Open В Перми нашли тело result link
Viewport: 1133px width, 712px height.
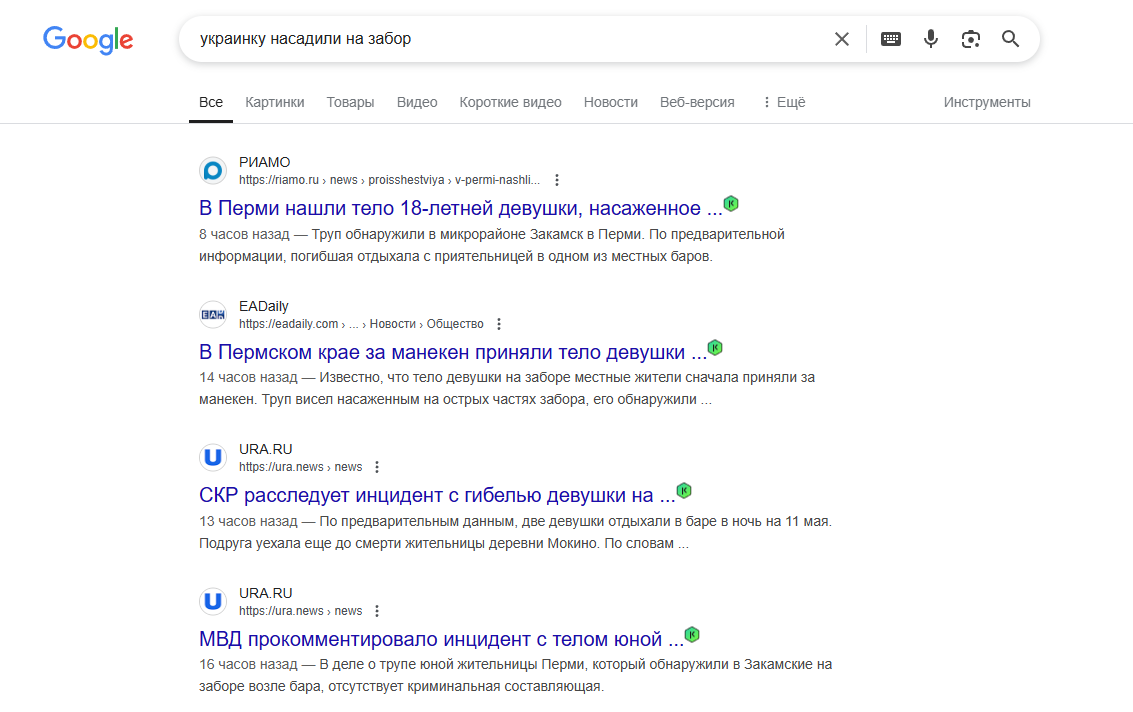click(461, 208)
